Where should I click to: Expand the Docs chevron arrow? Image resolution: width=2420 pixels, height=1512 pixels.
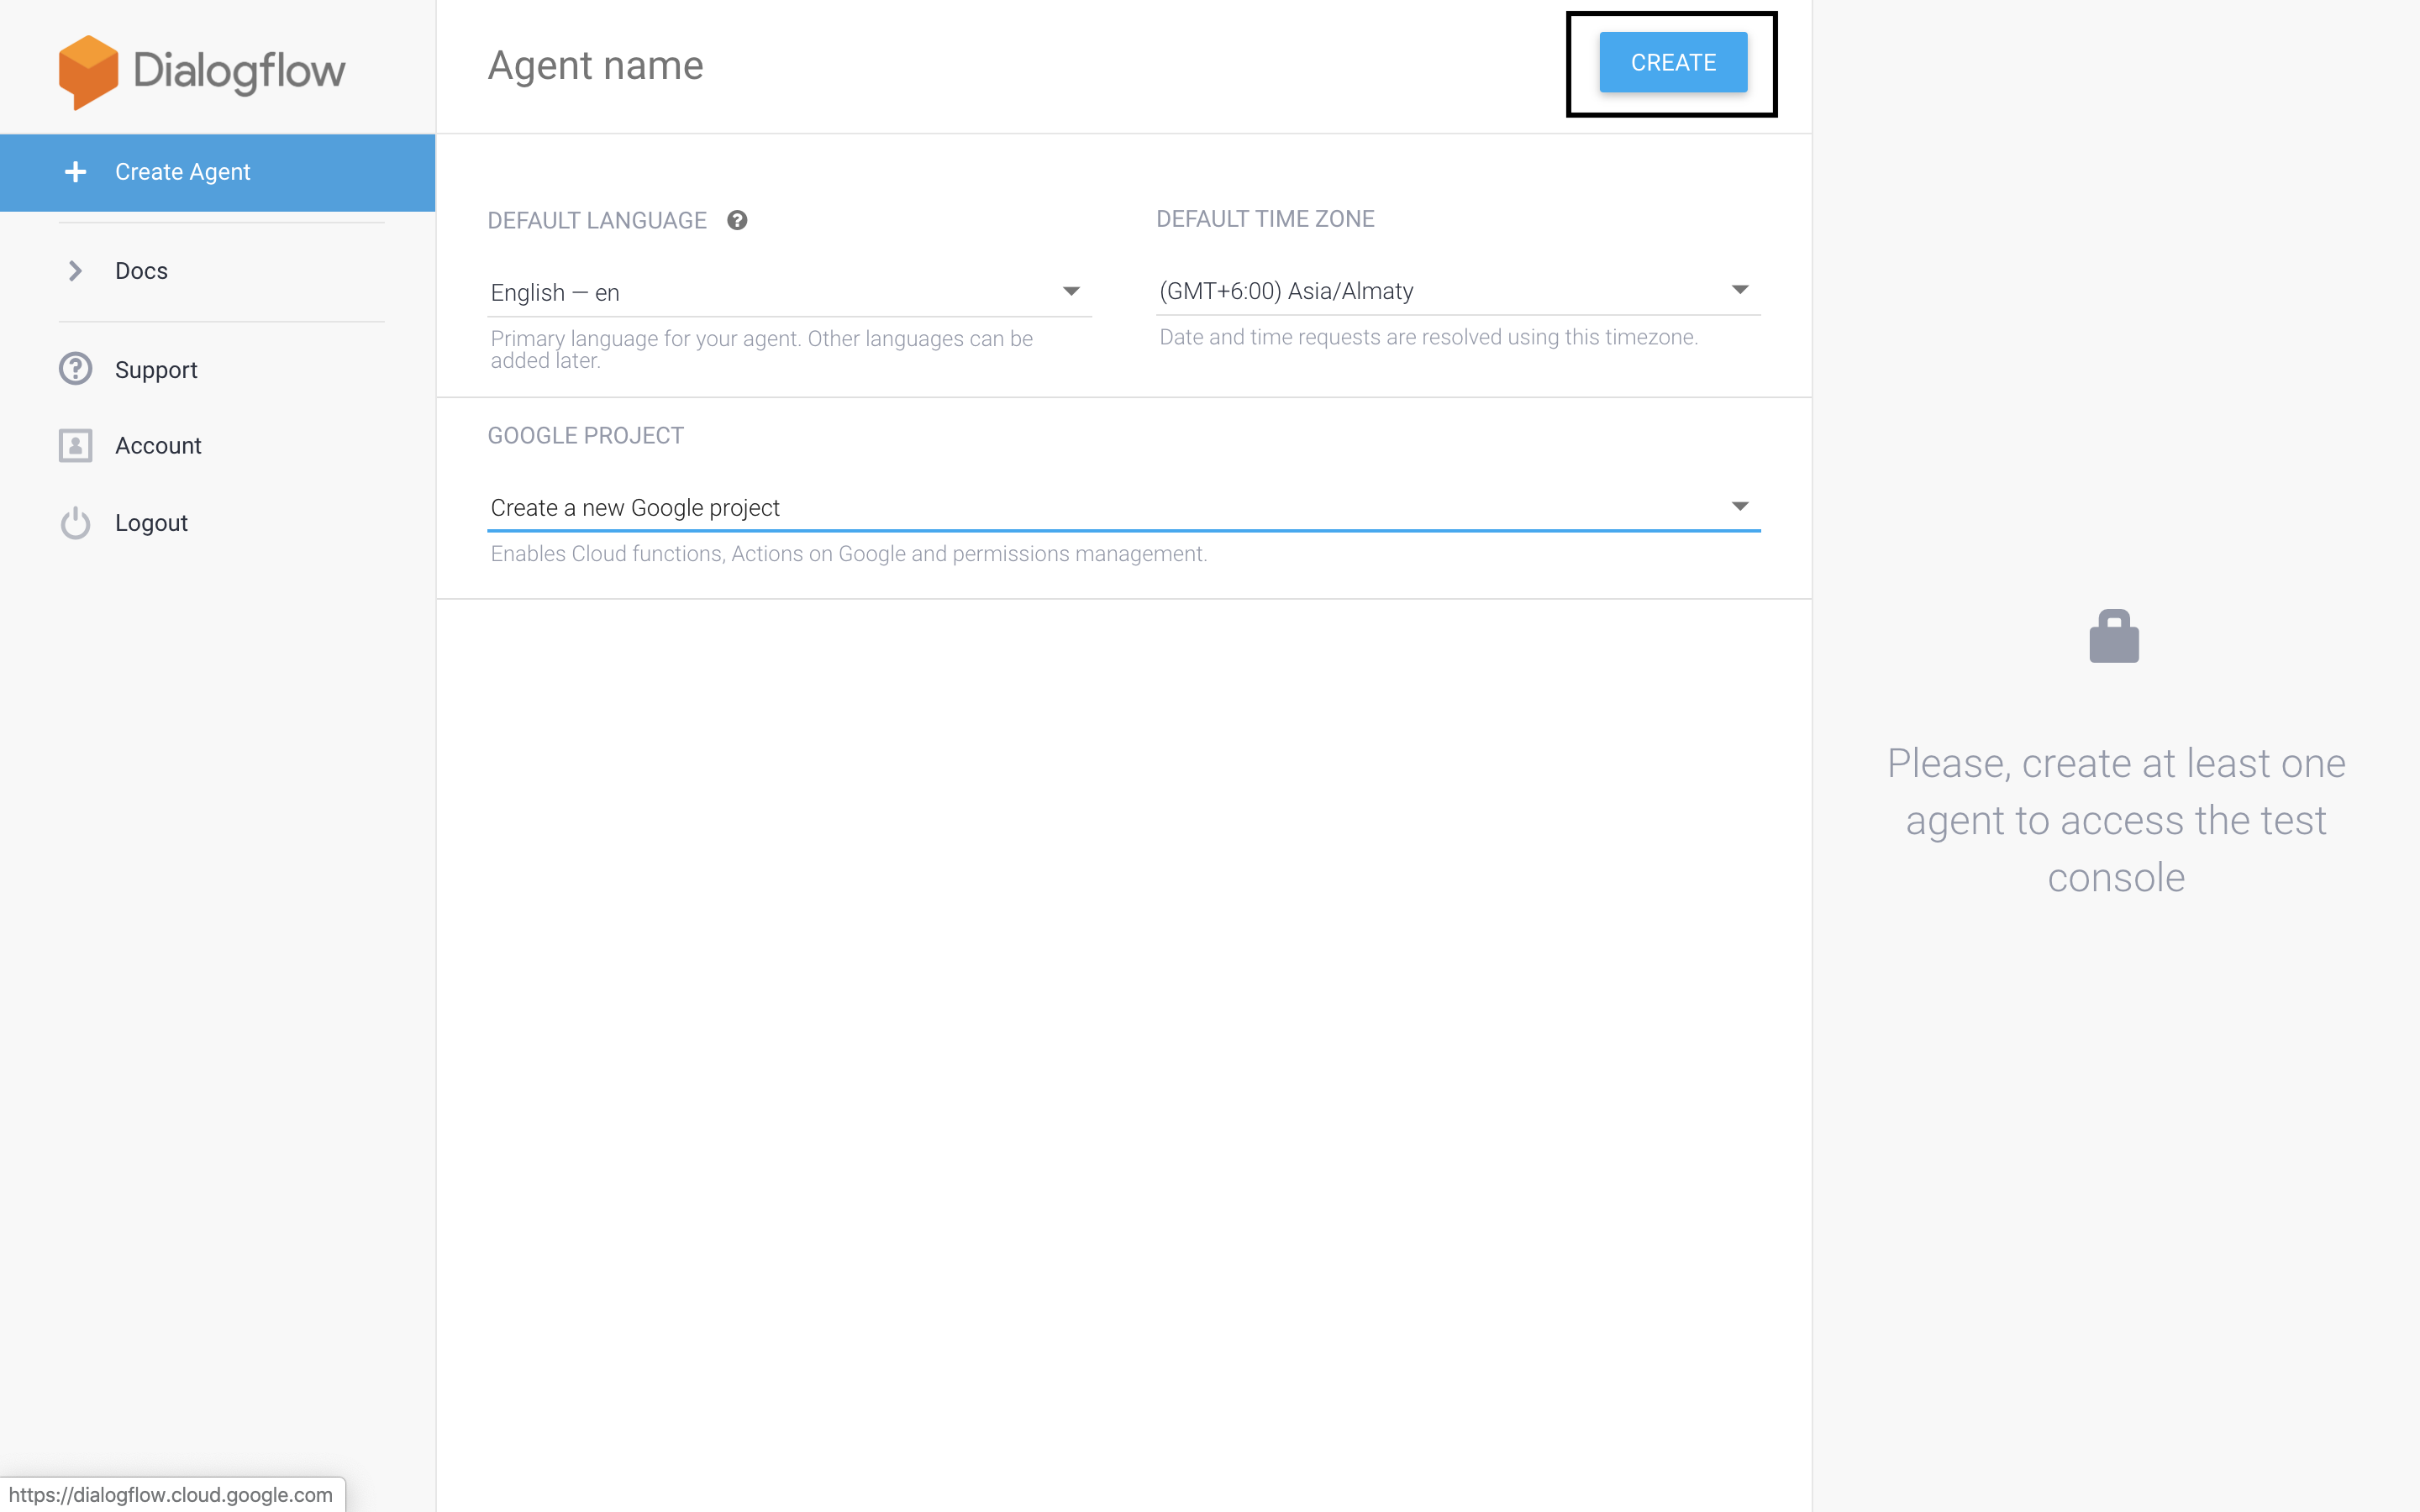(75, 271)
